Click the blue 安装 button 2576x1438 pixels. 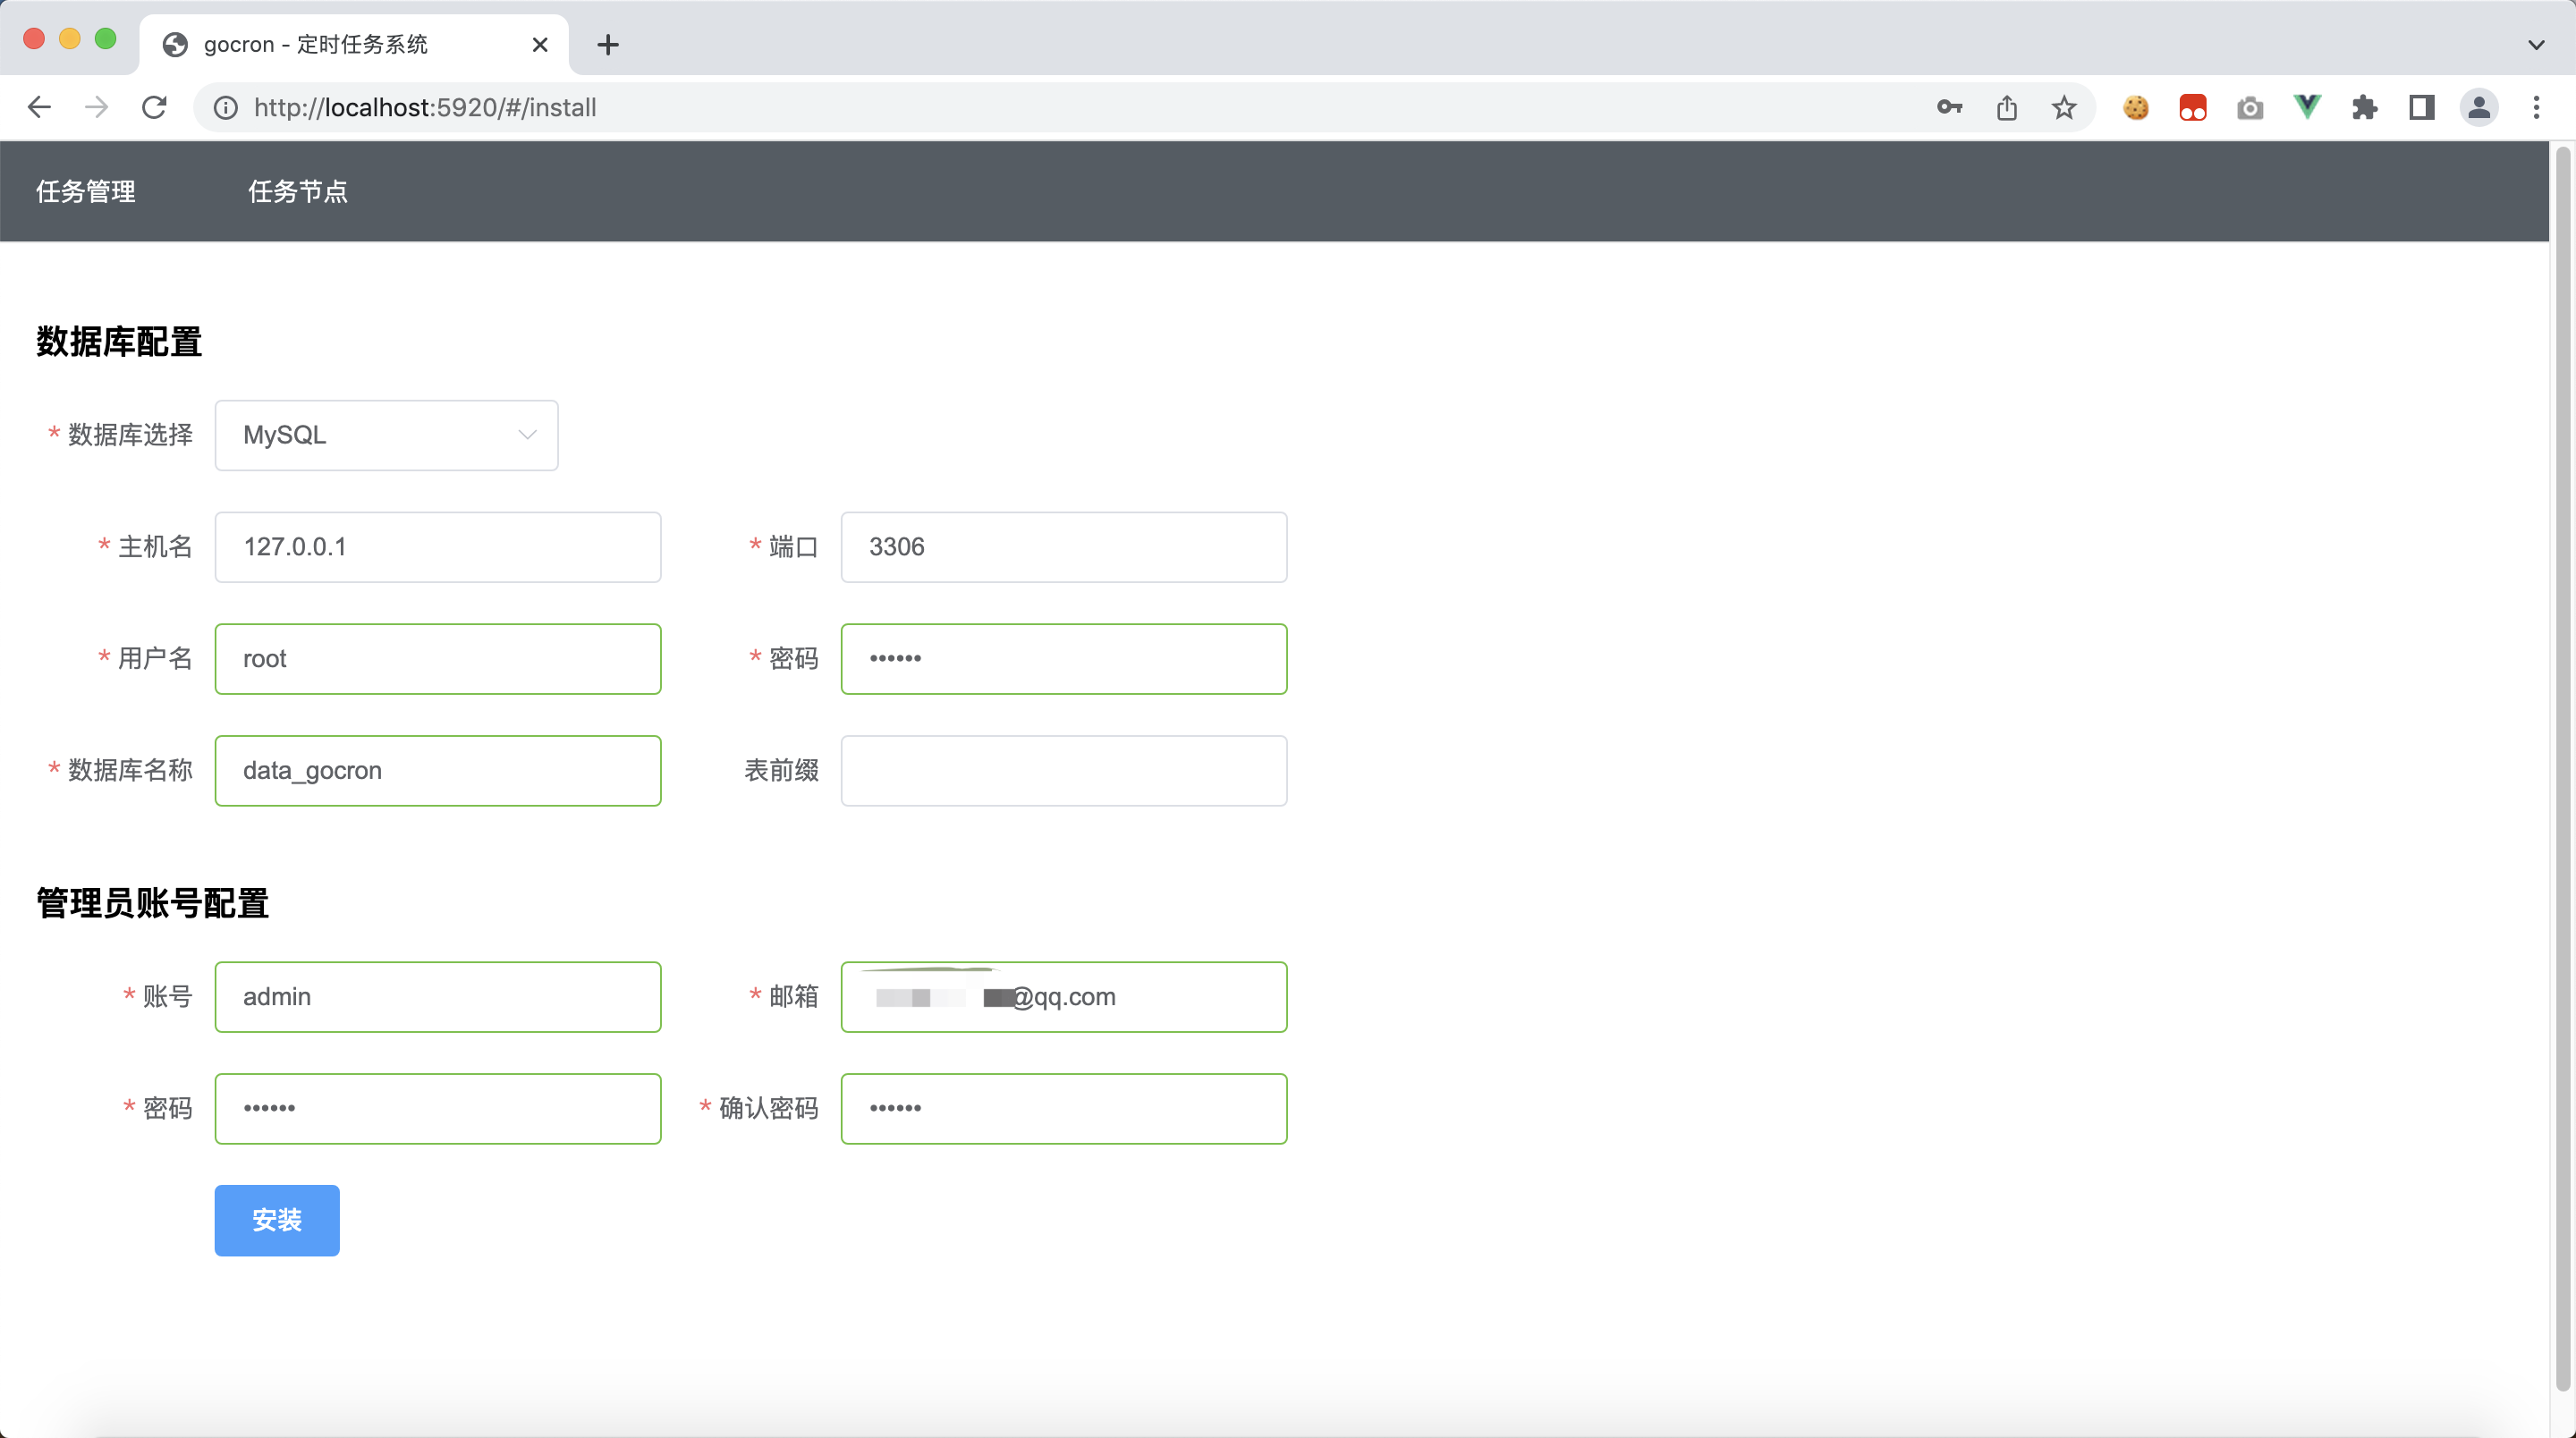click(x=277, y=1220)
